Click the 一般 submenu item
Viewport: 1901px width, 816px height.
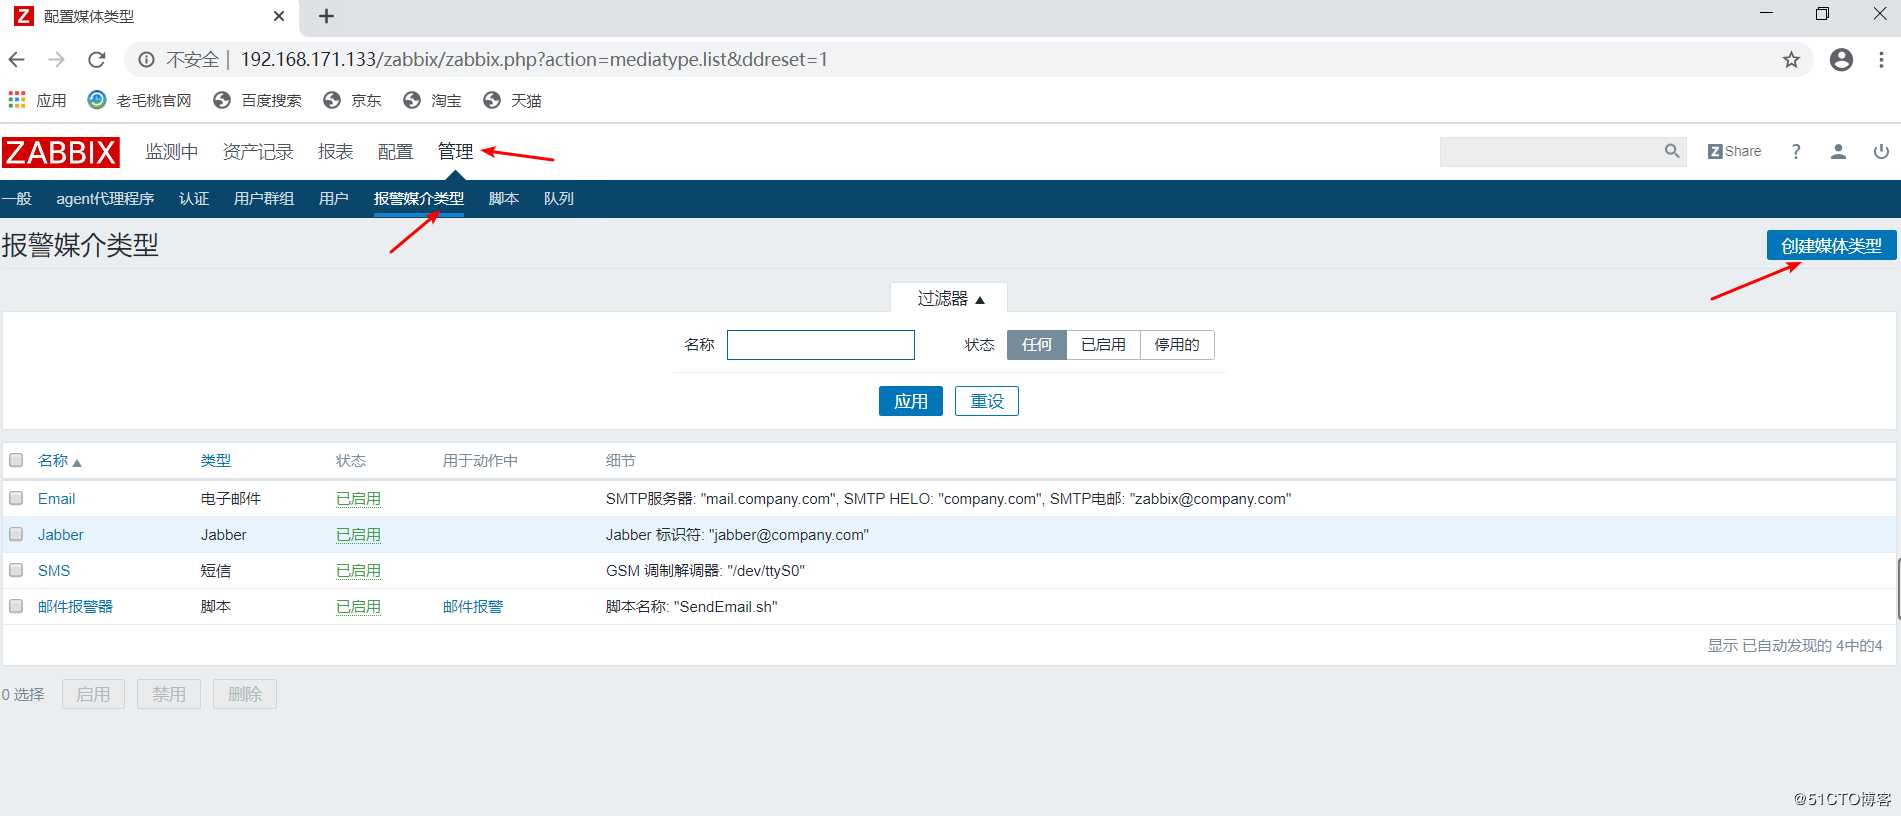(17, 199)
